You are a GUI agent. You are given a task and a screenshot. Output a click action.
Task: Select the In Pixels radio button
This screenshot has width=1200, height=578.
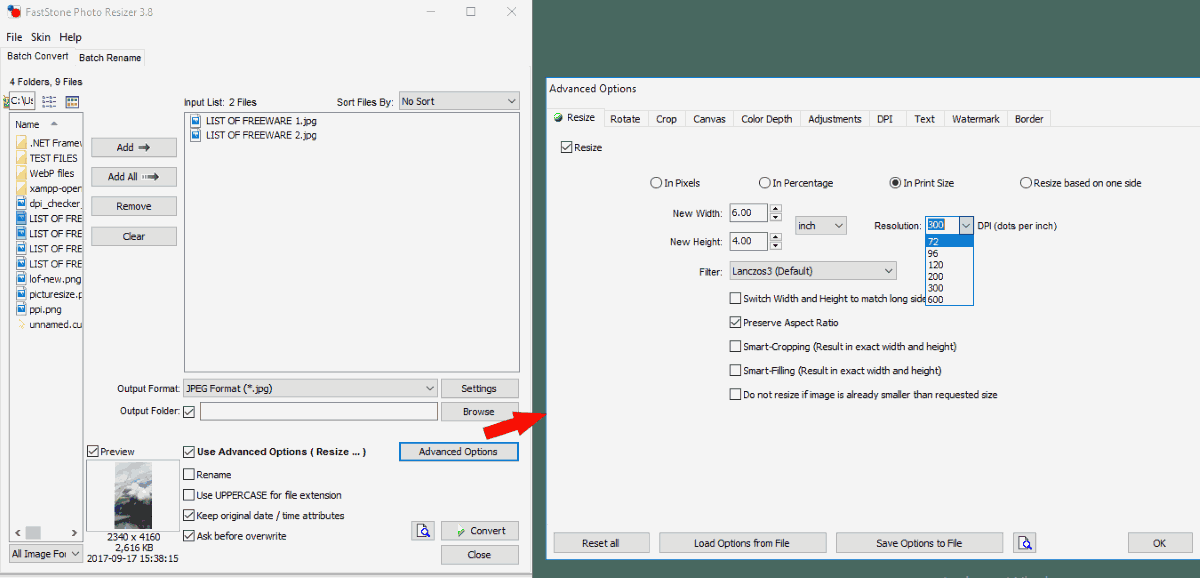click(656, 183)
